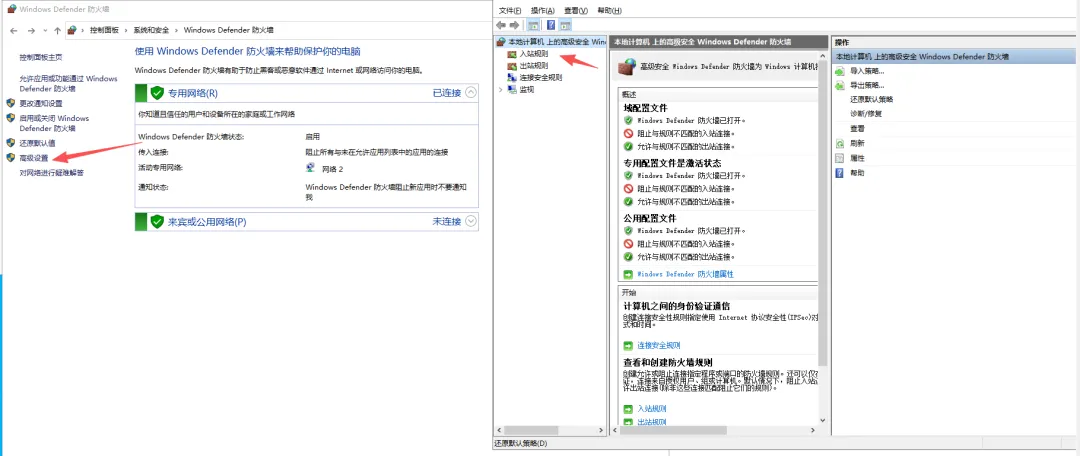Image resolution: width=1080 pixels, height=456 pixels.
Task: Click 系统和安全 in the address breadcrumb
Action: tap(151, 30)
